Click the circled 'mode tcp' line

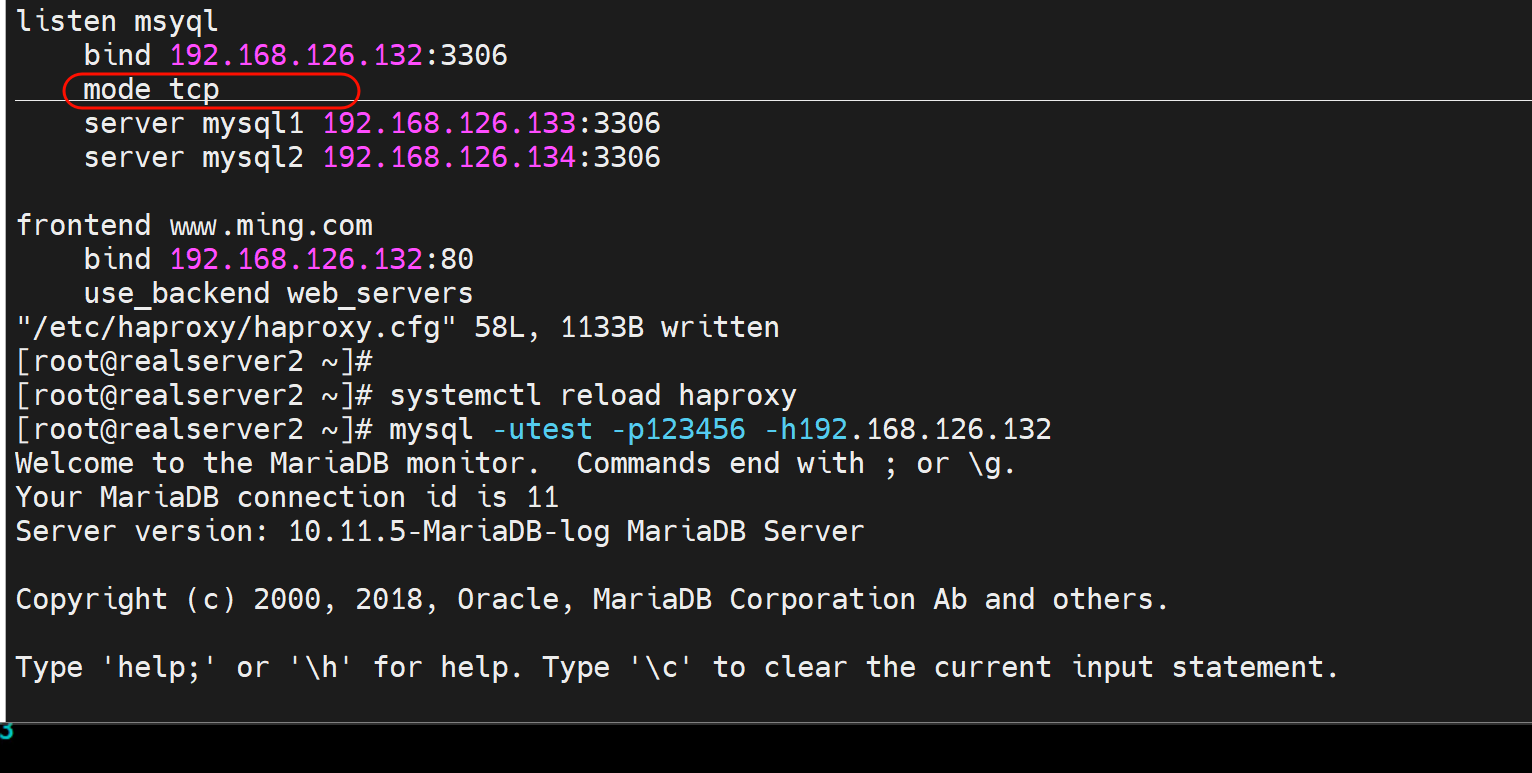pyautogui.click(x=151, y=90)
